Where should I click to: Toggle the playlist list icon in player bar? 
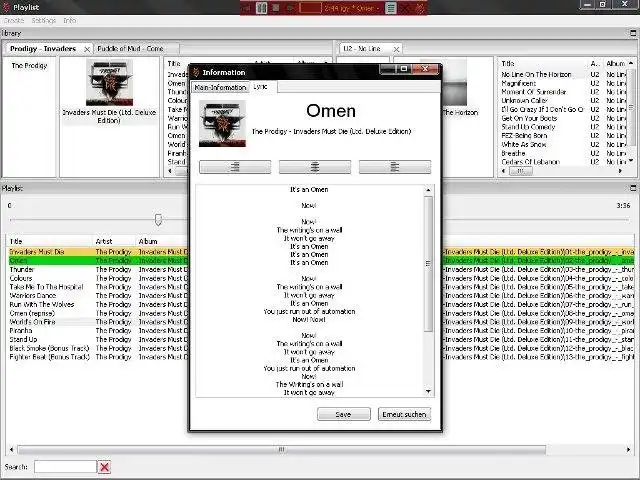tap(391, 8)
